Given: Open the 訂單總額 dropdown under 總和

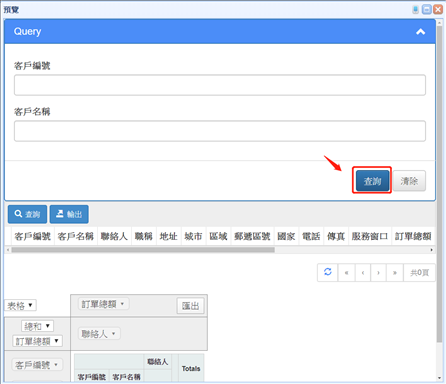Looking at the screenshot, I should tap(37, 341).
